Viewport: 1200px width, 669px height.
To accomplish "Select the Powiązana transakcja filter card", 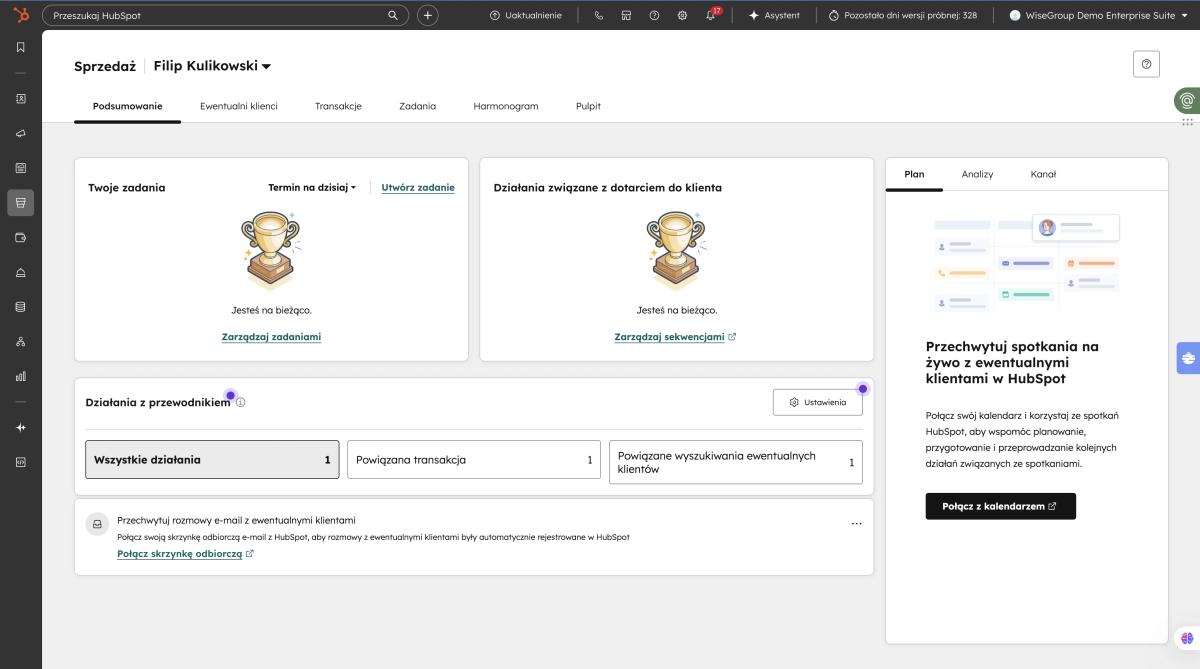I will (474, 460).
